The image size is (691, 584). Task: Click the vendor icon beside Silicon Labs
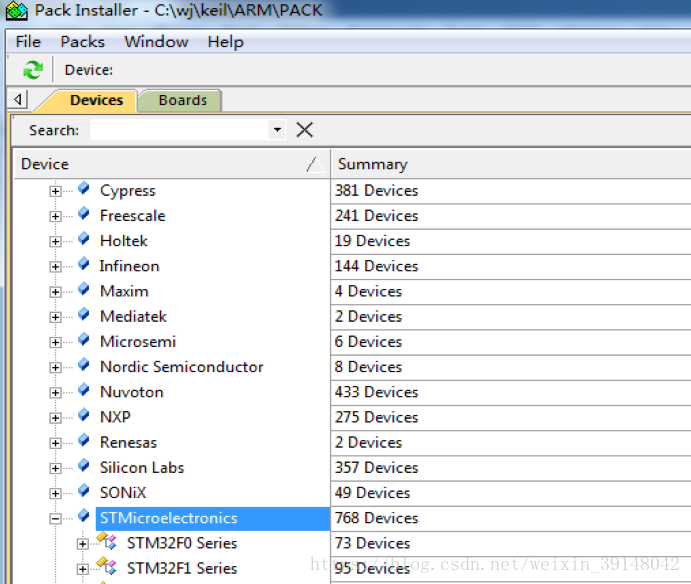(84, 465)
